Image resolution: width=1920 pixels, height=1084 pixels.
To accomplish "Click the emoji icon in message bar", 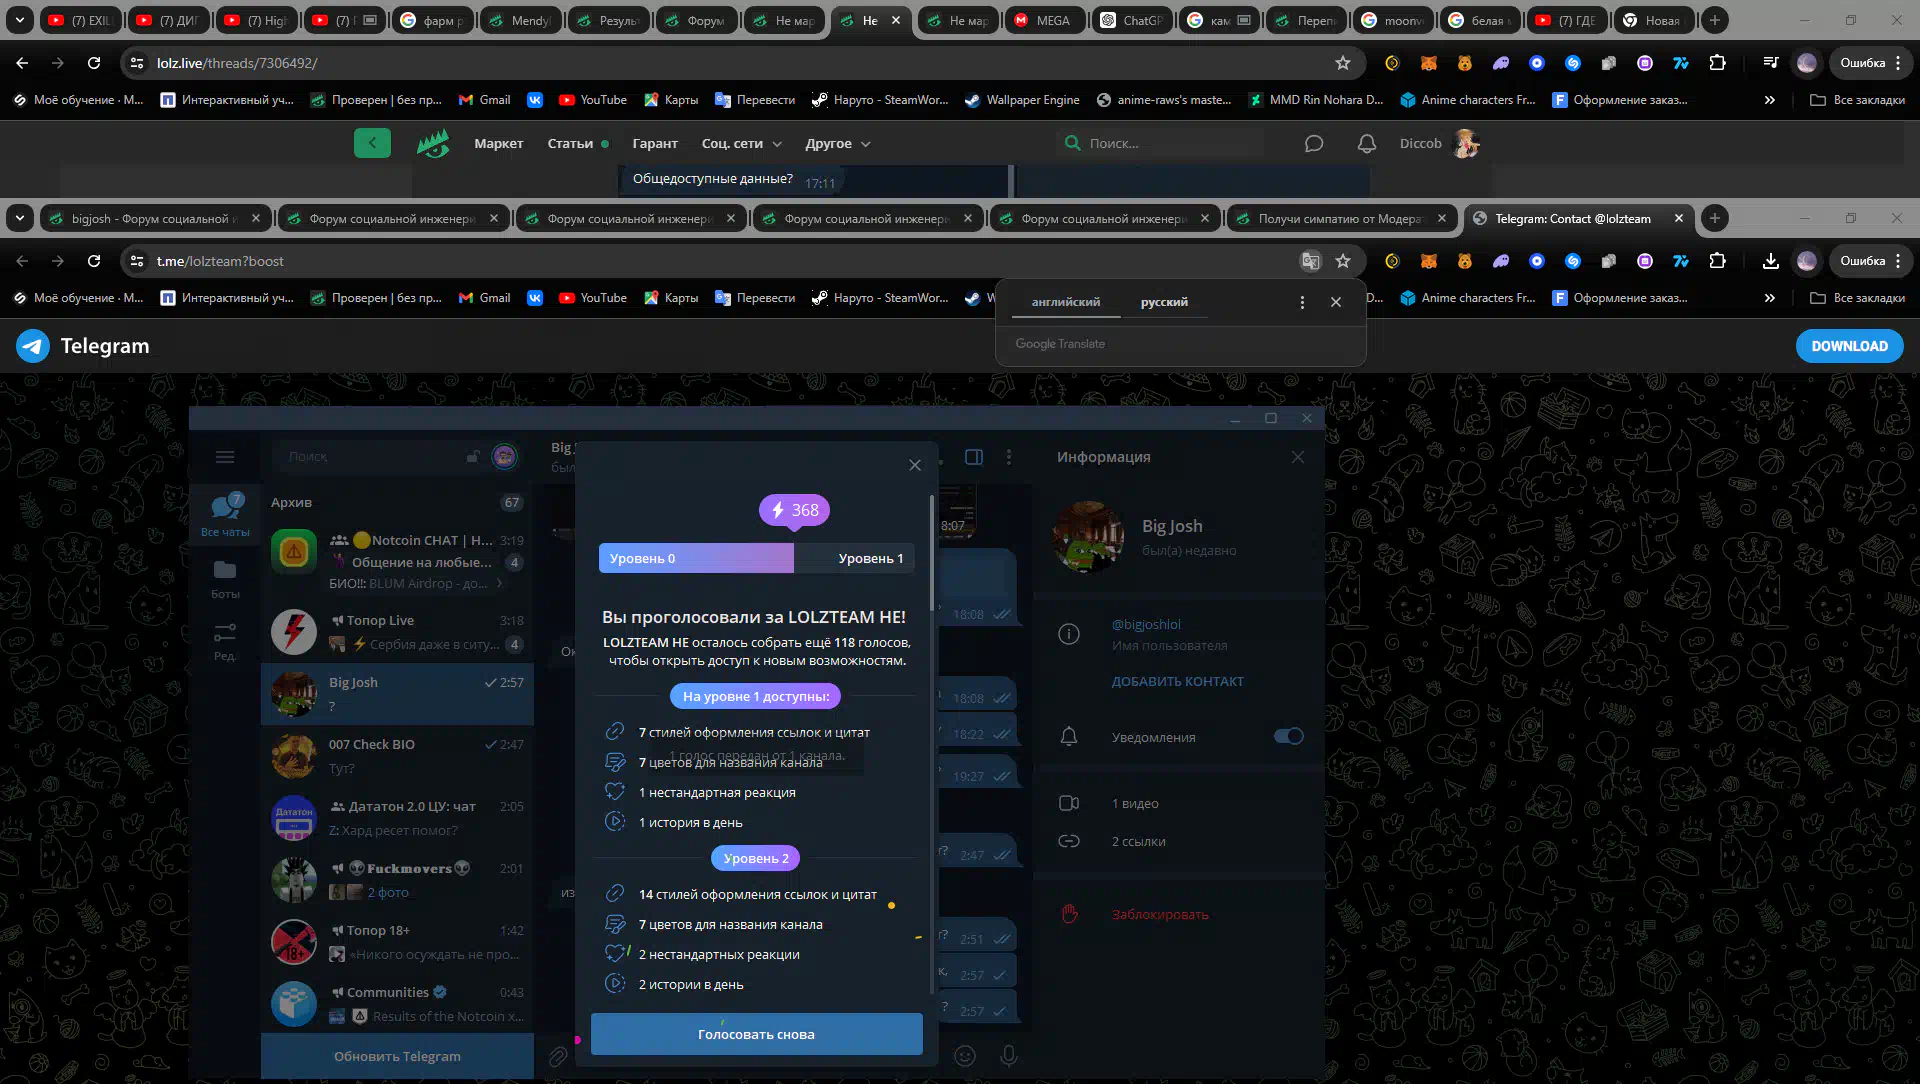I will point(965,1056).
